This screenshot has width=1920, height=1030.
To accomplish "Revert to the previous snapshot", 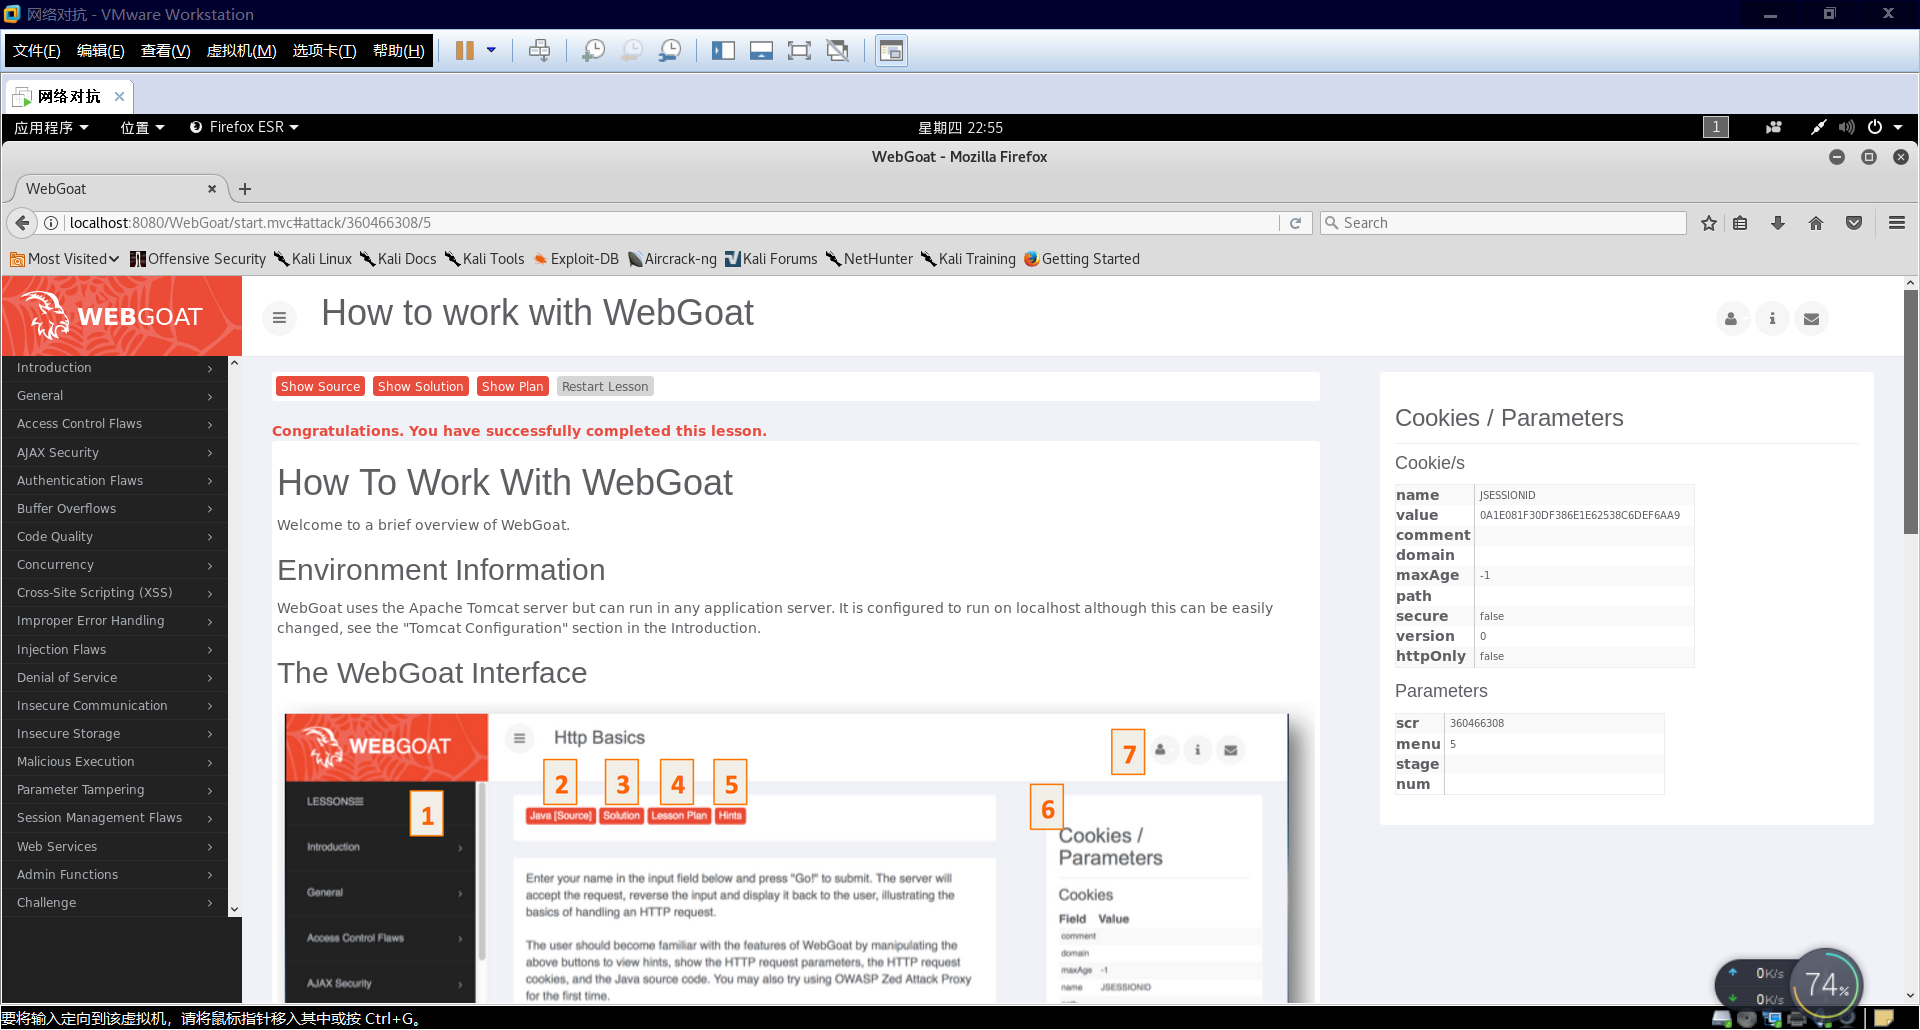I will tap(632, 50).
